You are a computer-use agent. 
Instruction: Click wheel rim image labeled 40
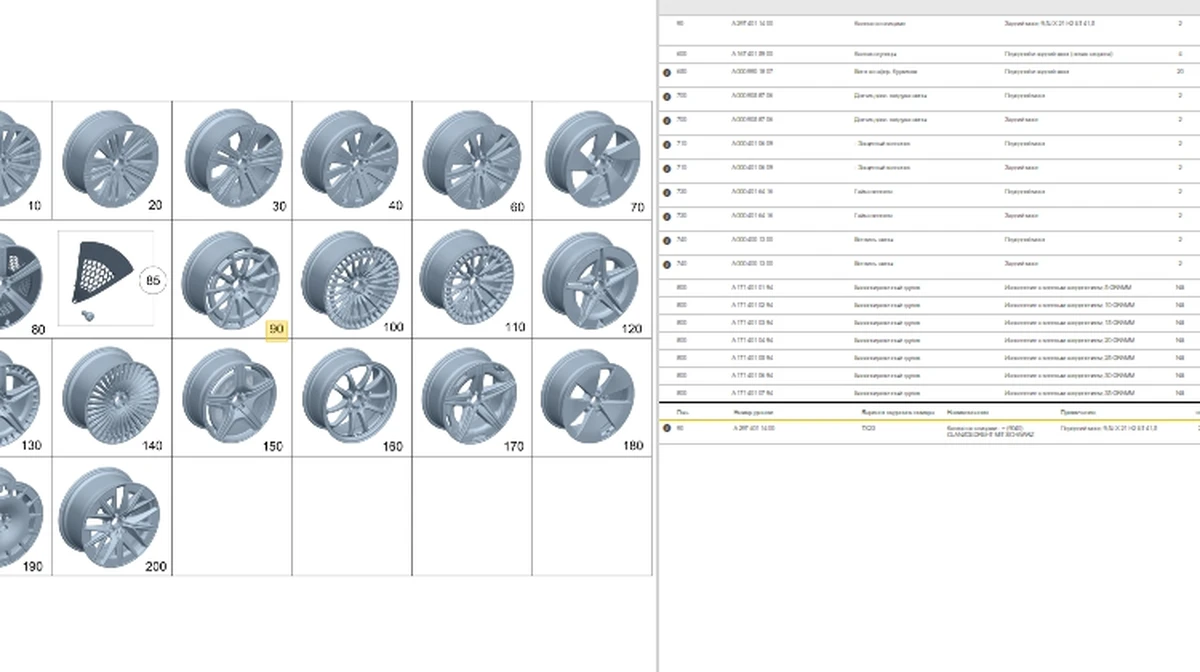pos(351,159)
